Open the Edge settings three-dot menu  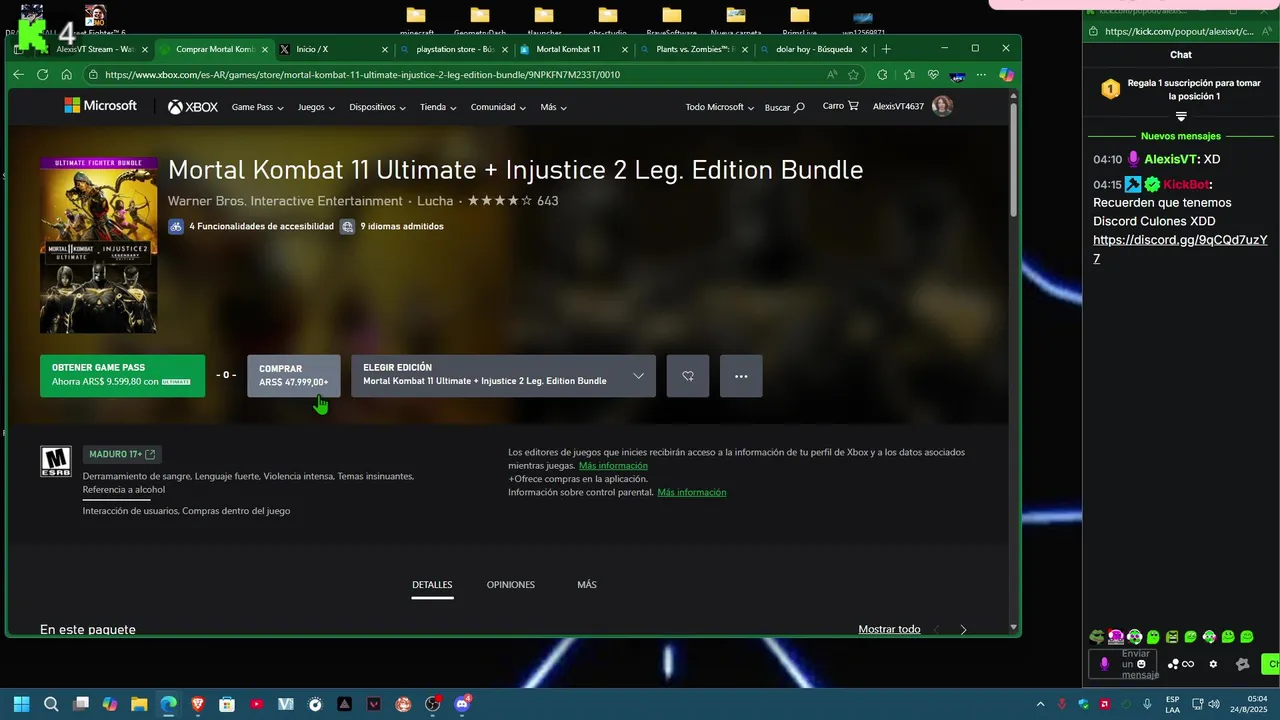pyautogui.click(x=982, y=75)
